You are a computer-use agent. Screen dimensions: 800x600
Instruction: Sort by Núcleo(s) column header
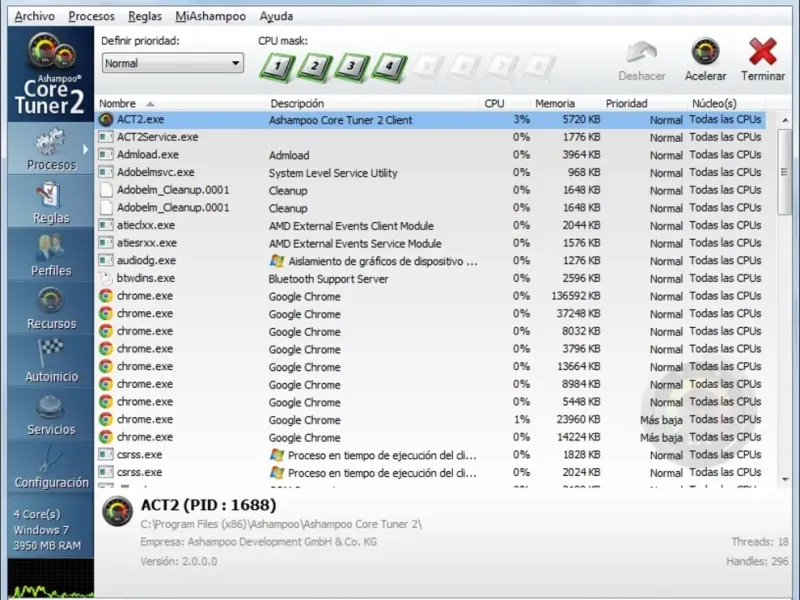pos(726,104)
